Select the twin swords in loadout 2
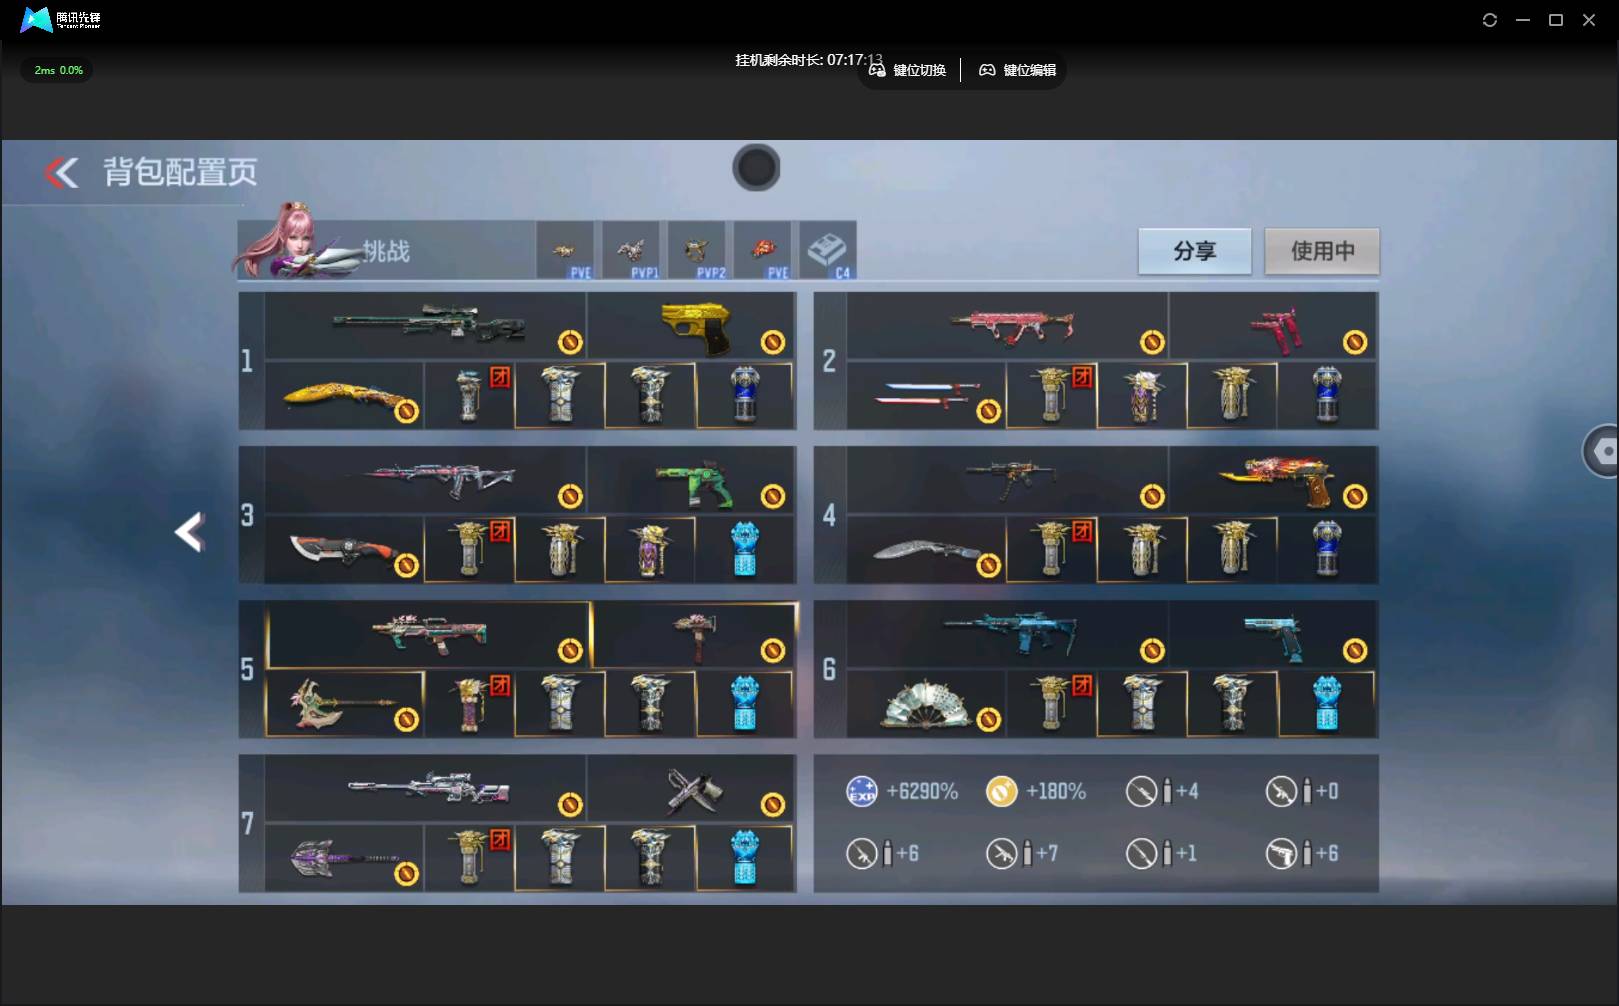Image resolution: width=1619 pixels, height=1006 pixels. 925,395
